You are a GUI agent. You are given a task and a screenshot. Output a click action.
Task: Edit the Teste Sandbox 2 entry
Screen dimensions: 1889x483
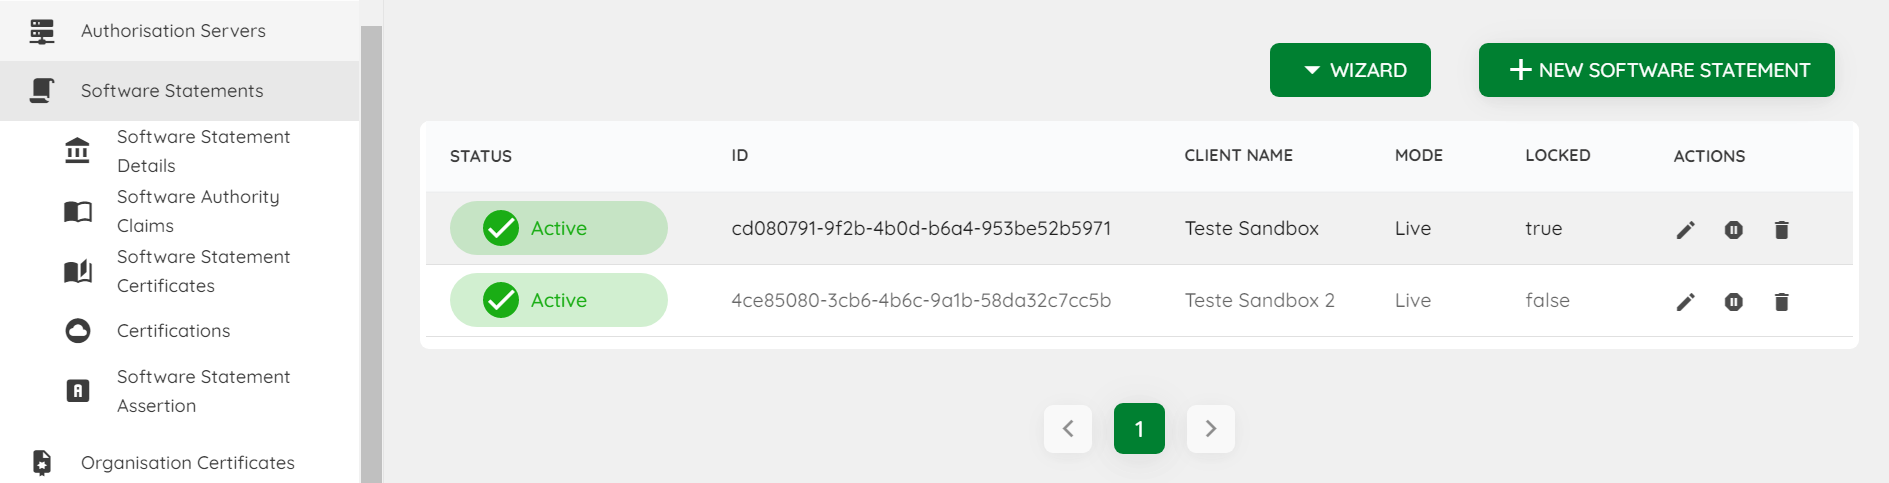tap(1685, 302)
